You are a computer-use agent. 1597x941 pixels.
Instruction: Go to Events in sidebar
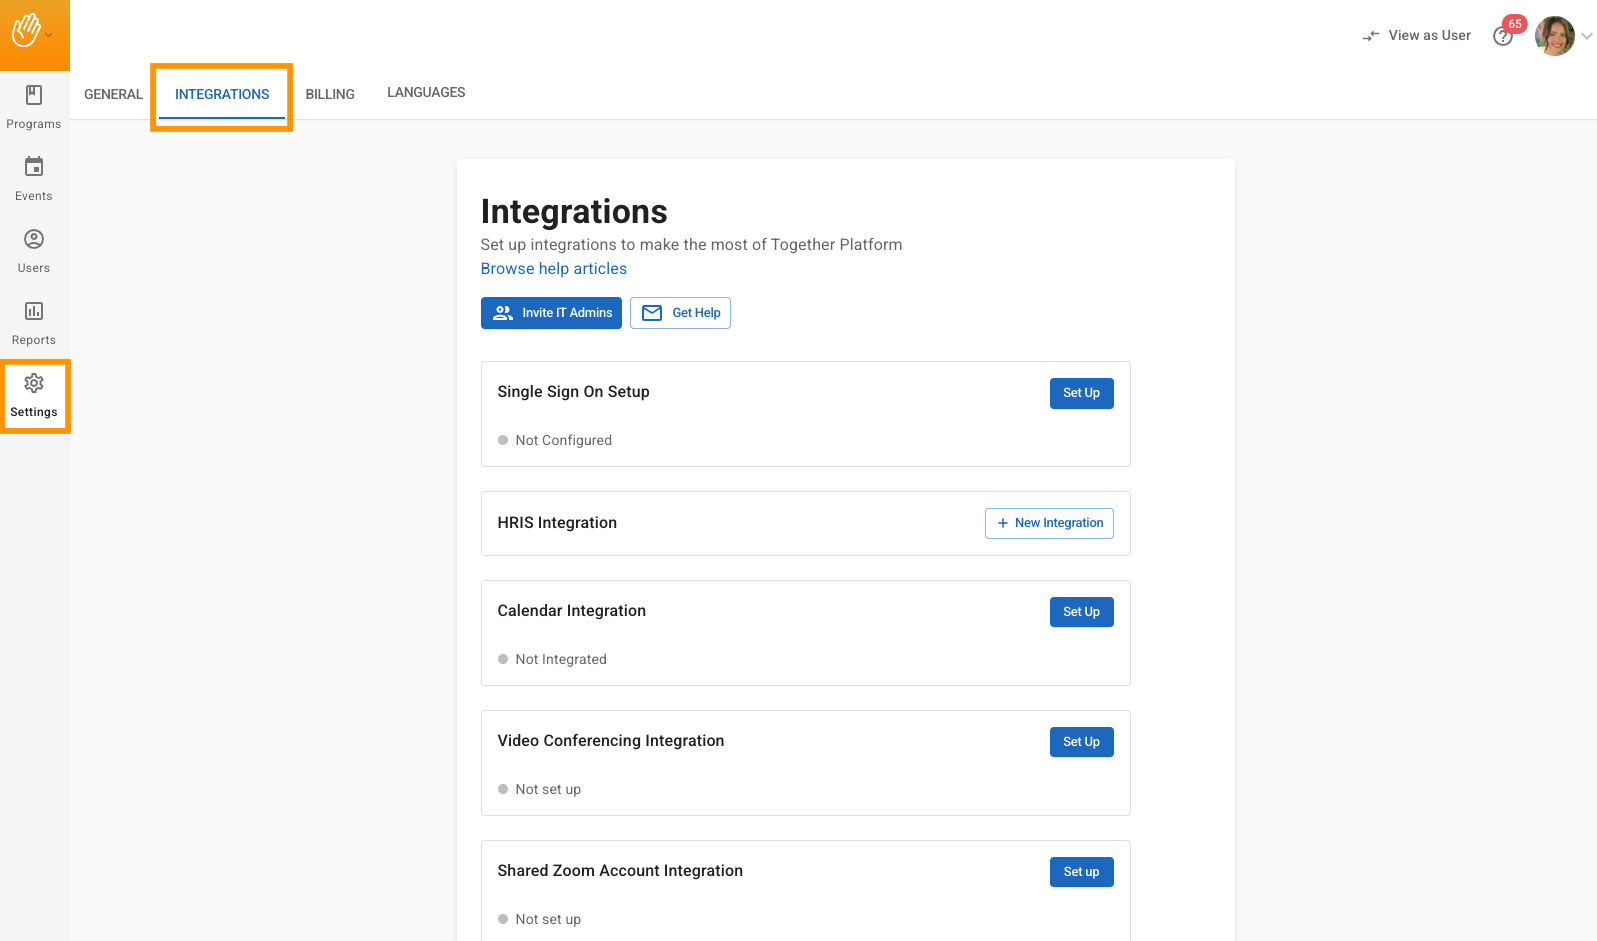[x=34, y=179]
